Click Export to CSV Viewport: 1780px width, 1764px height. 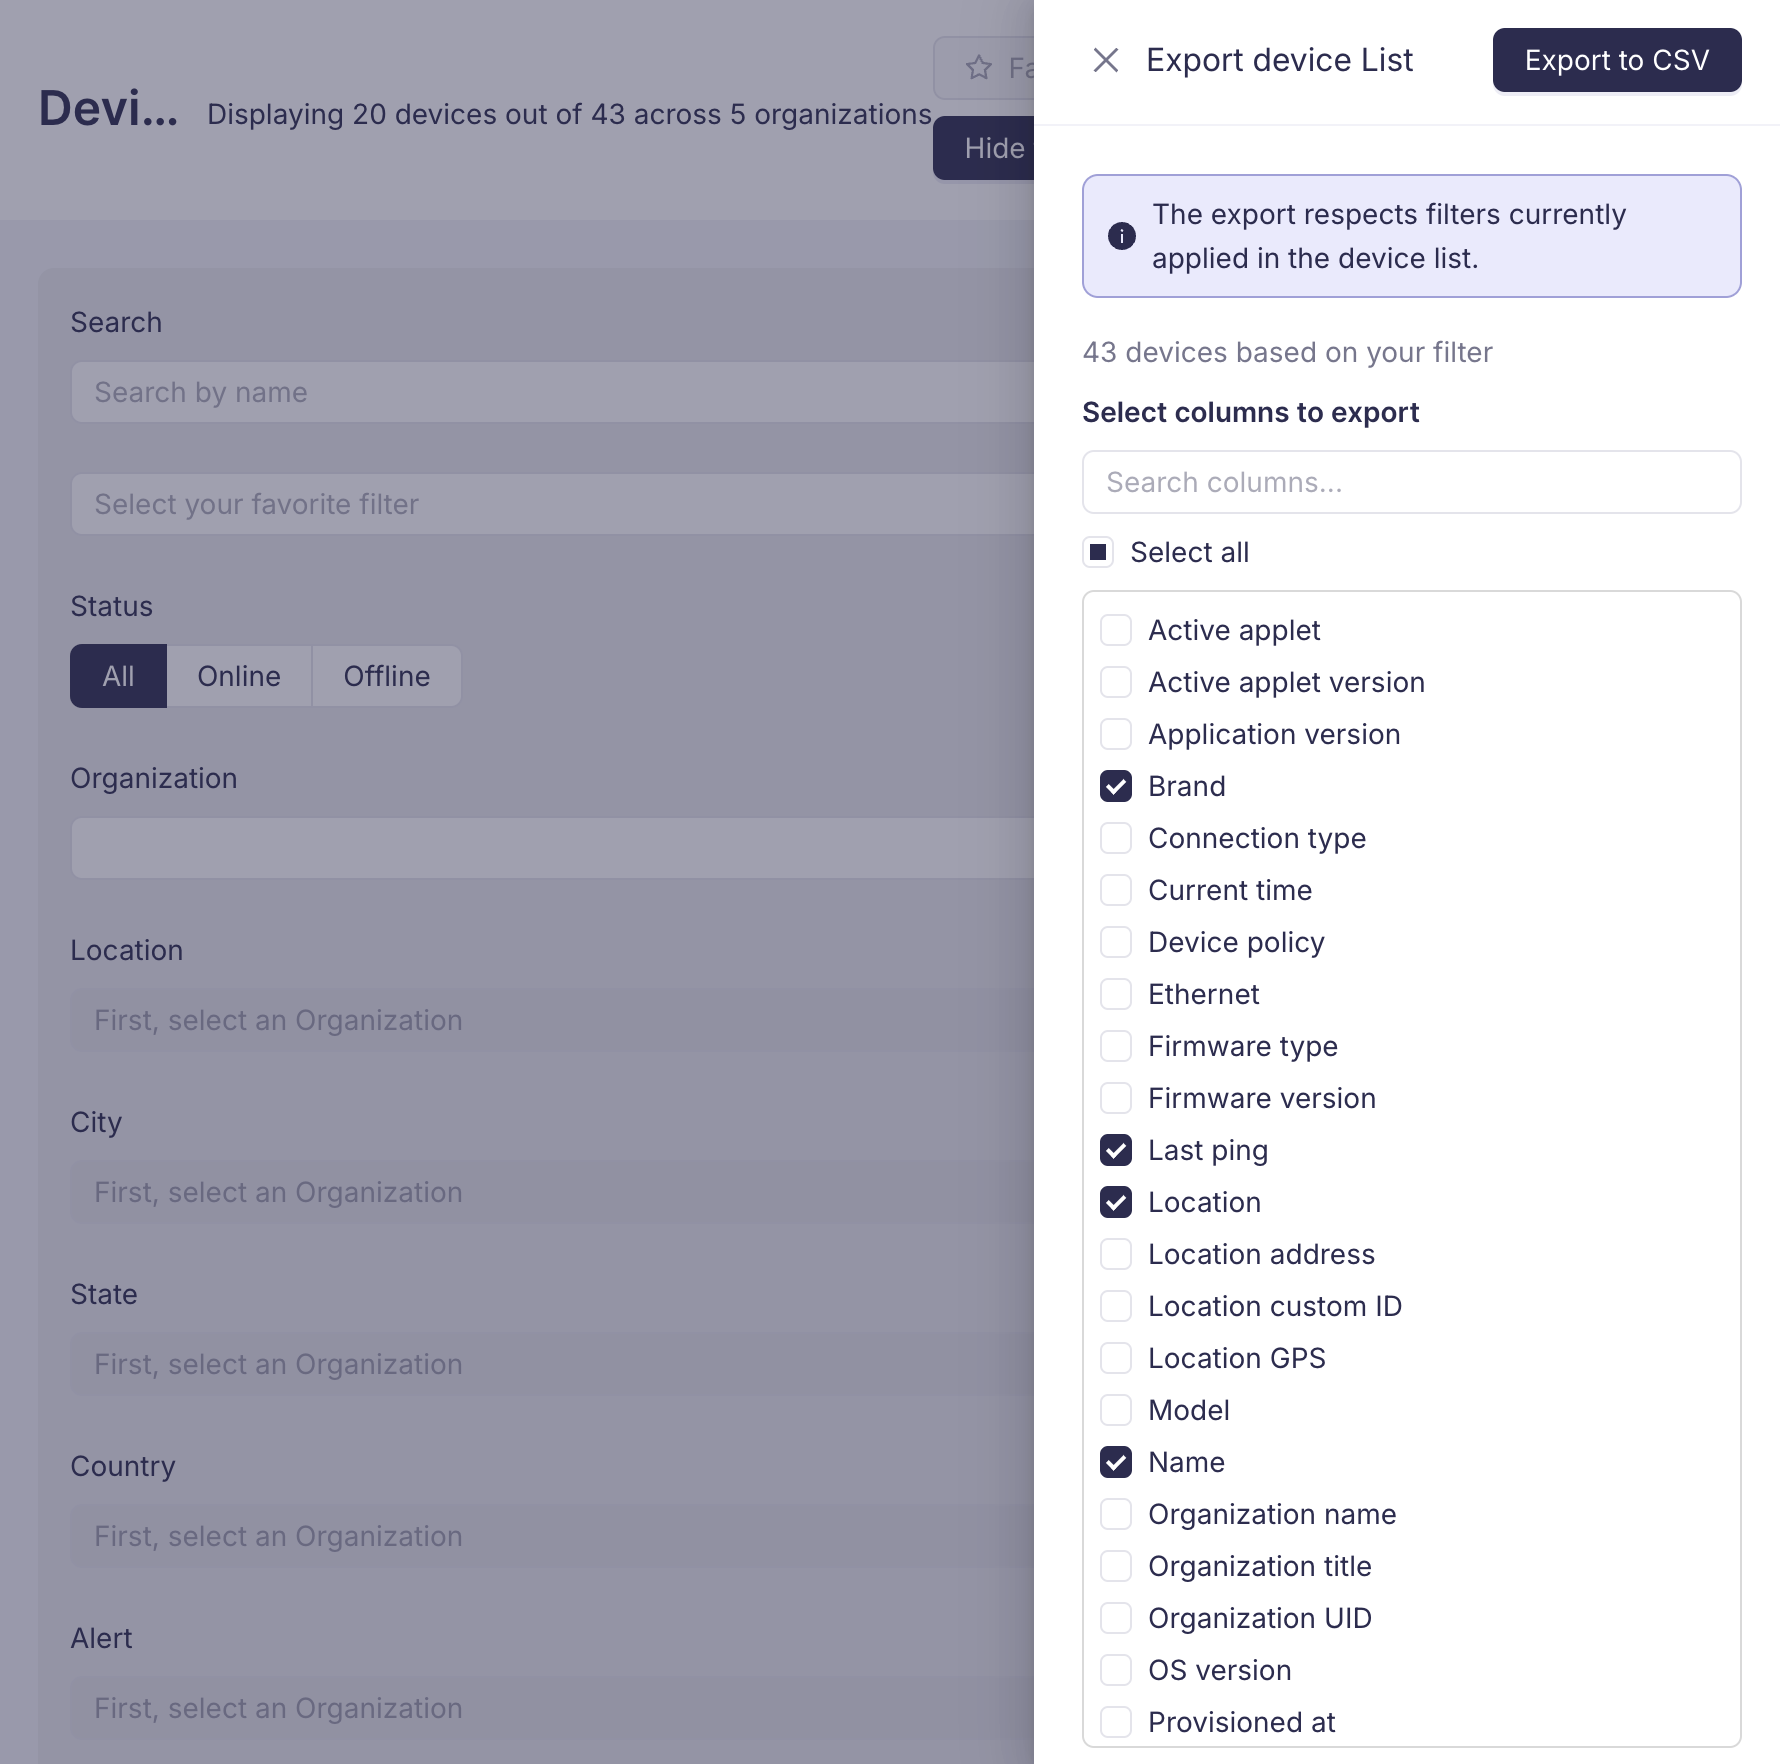click(x=1616, y=60)
